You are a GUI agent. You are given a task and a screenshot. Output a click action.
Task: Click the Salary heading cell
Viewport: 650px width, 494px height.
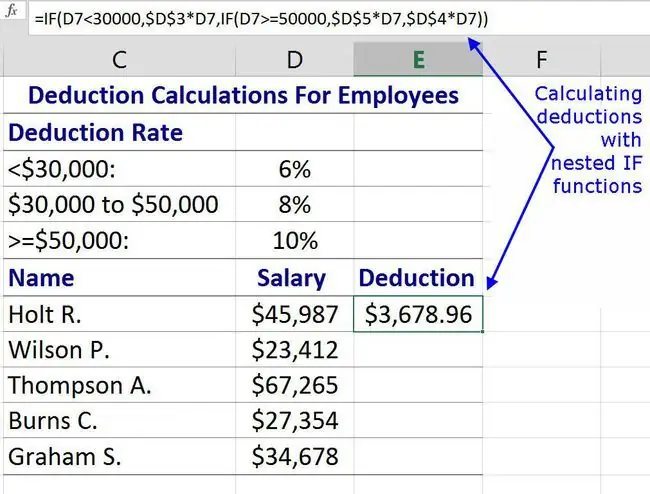[295, 277]
